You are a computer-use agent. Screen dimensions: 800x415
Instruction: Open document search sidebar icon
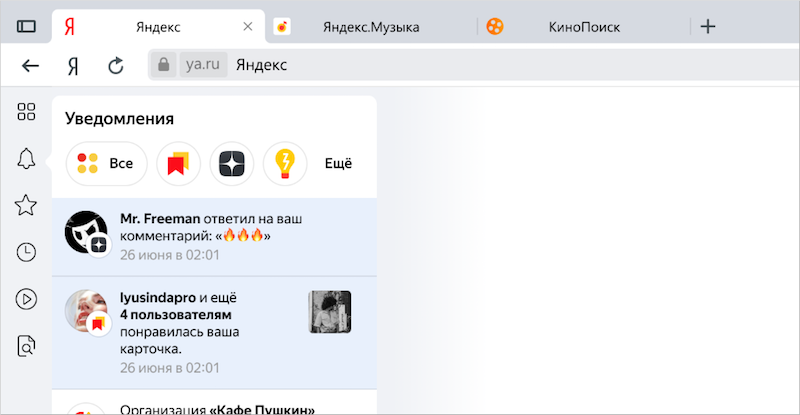(26, 346)
